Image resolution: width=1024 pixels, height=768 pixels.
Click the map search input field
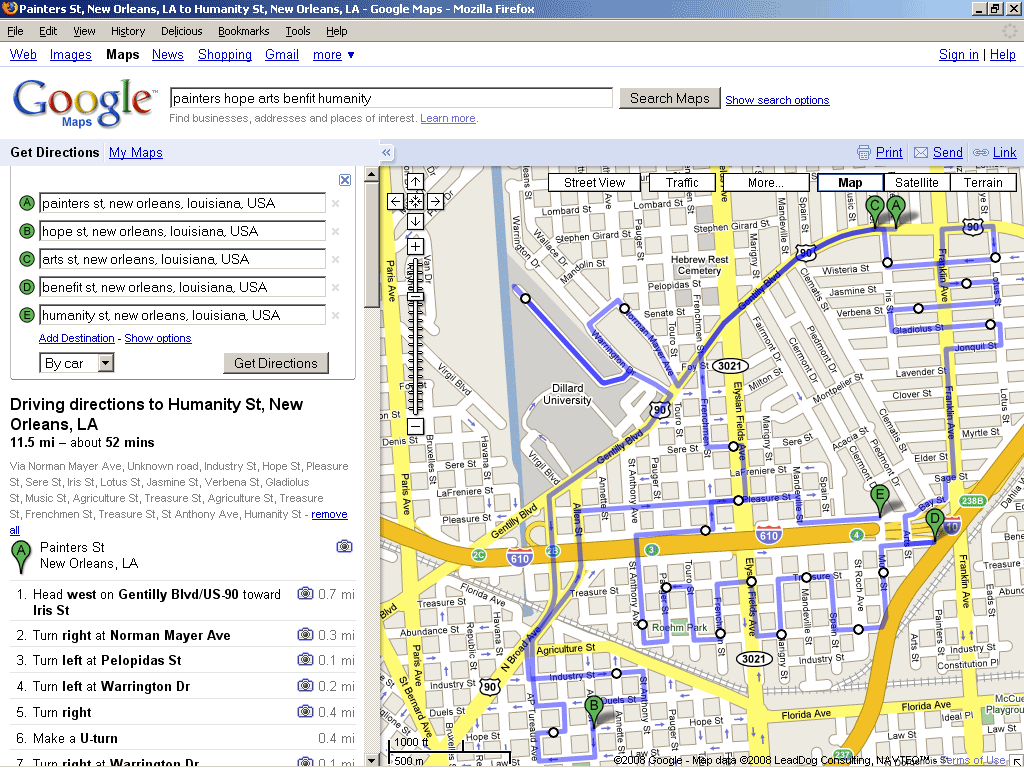tap(391, 98)
